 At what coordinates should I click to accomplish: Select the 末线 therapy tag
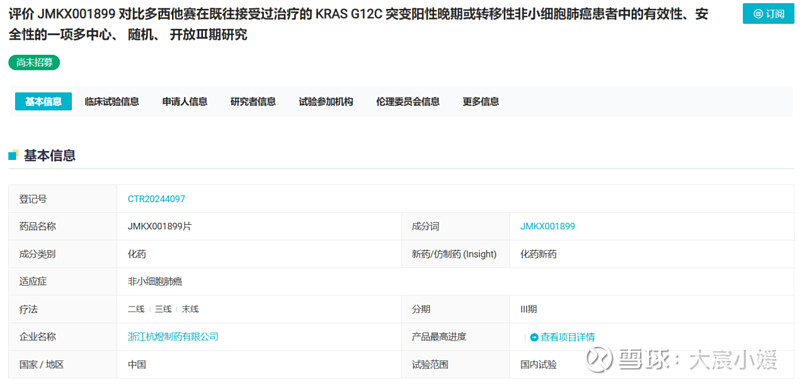tap(190, 309)
